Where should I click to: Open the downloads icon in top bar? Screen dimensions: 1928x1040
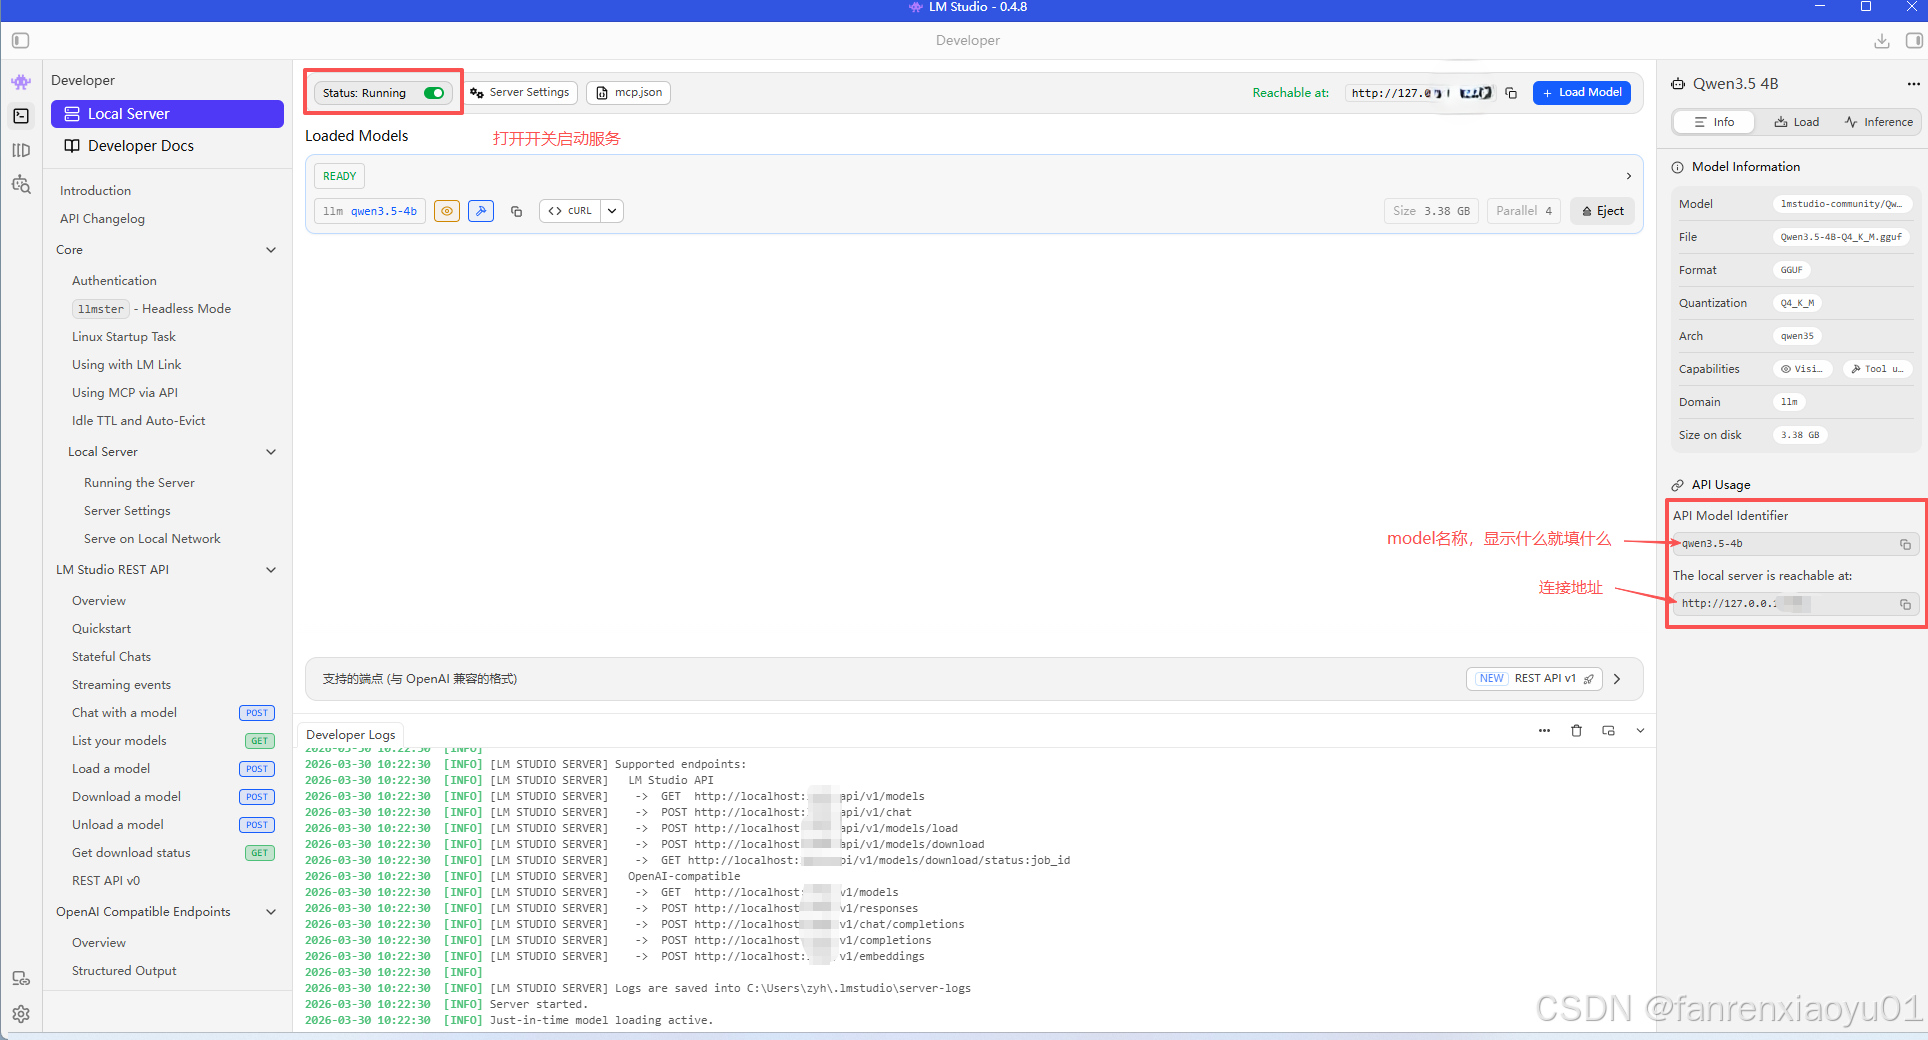pyautogui.click(x=1882, y=41)
